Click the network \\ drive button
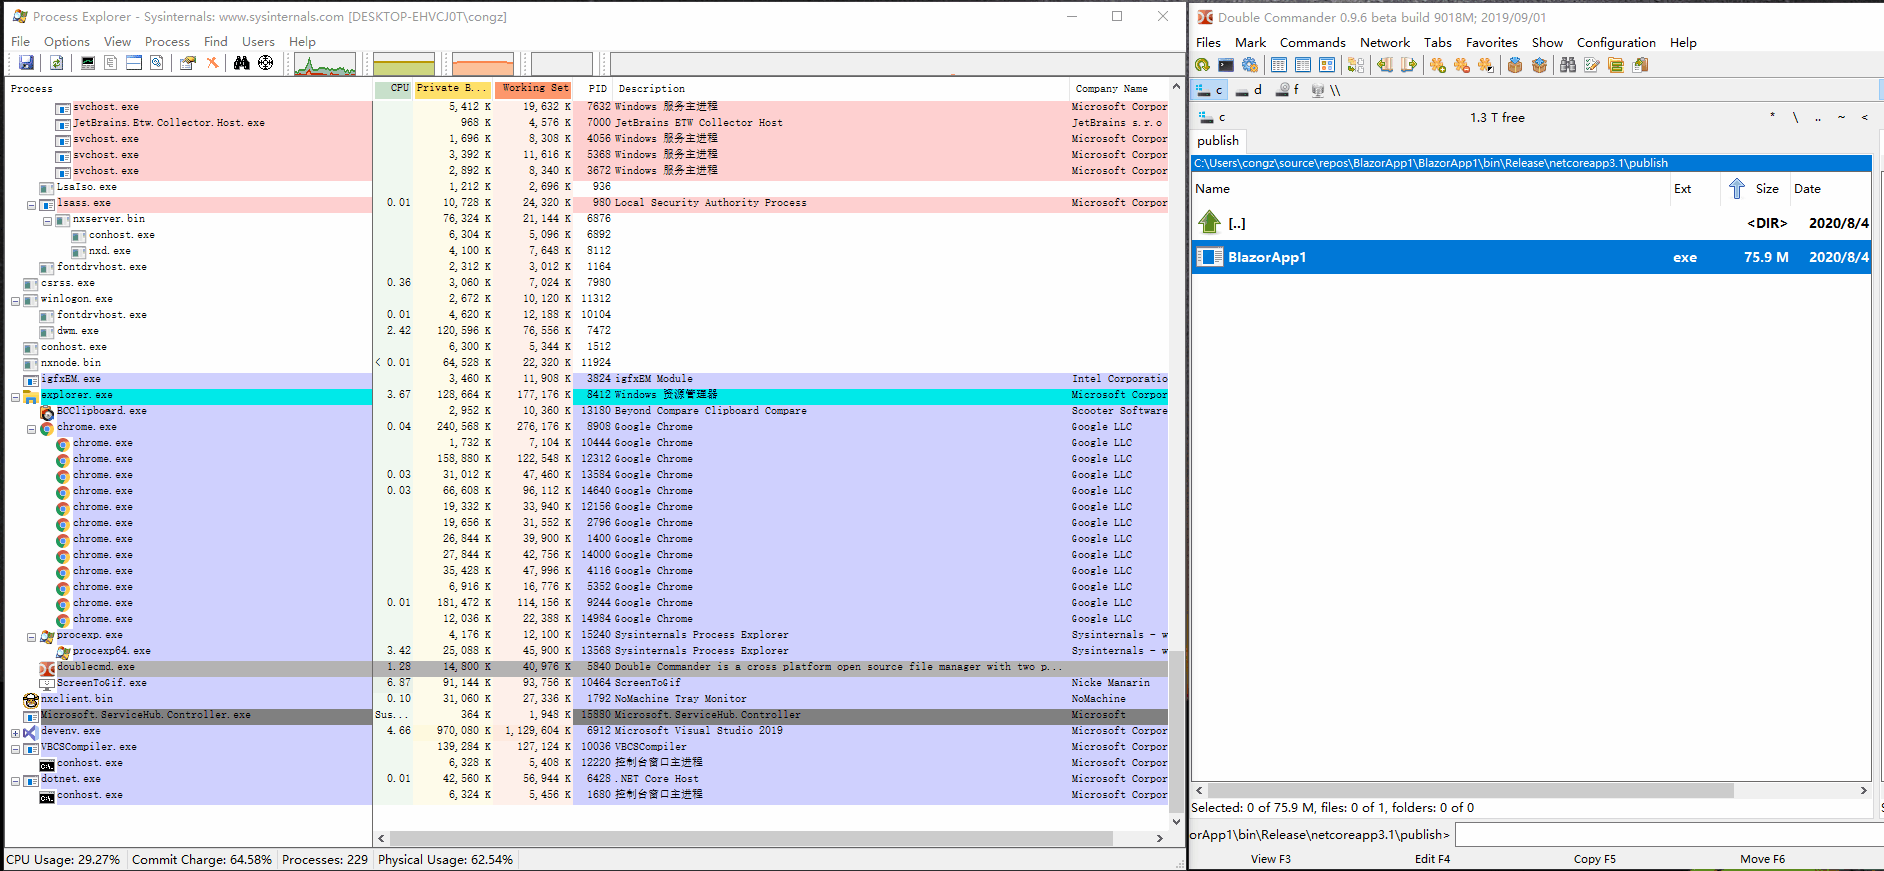 tap(1326, 90)
